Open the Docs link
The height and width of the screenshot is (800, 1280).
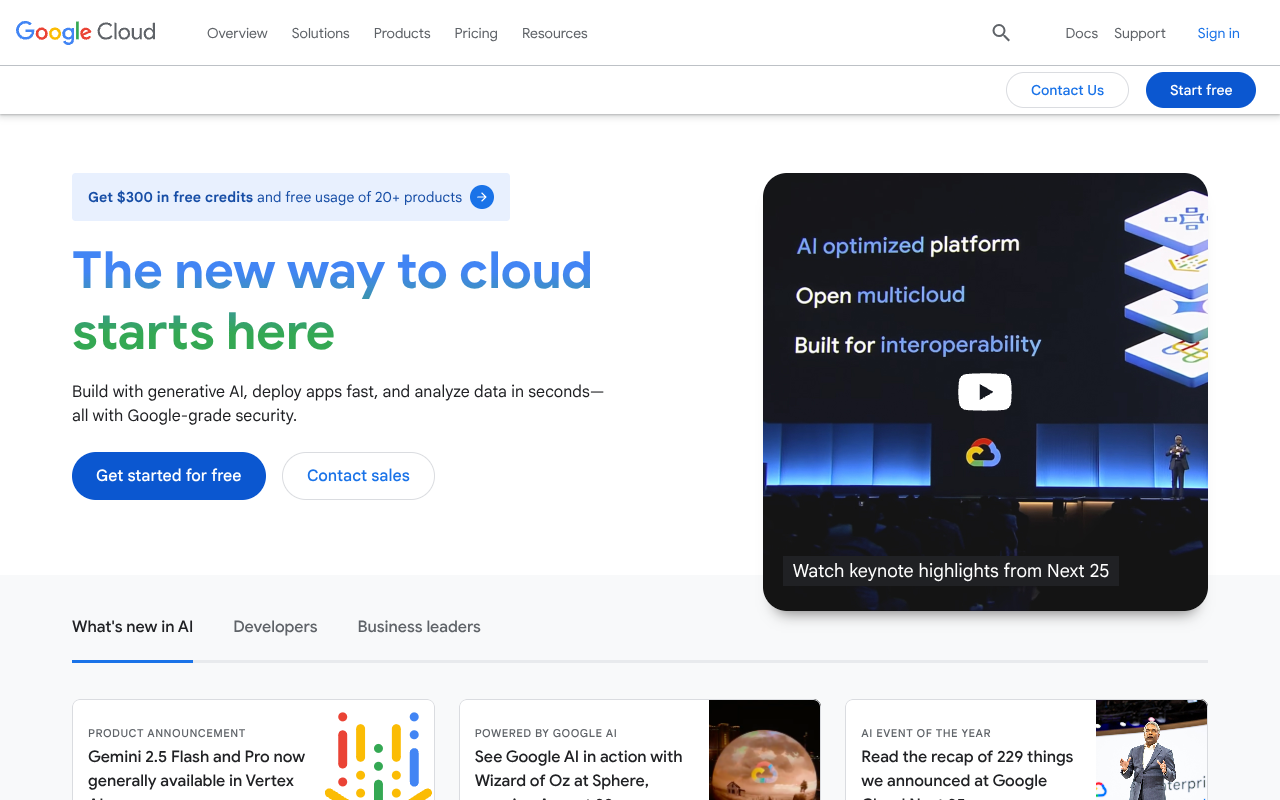1082,33
